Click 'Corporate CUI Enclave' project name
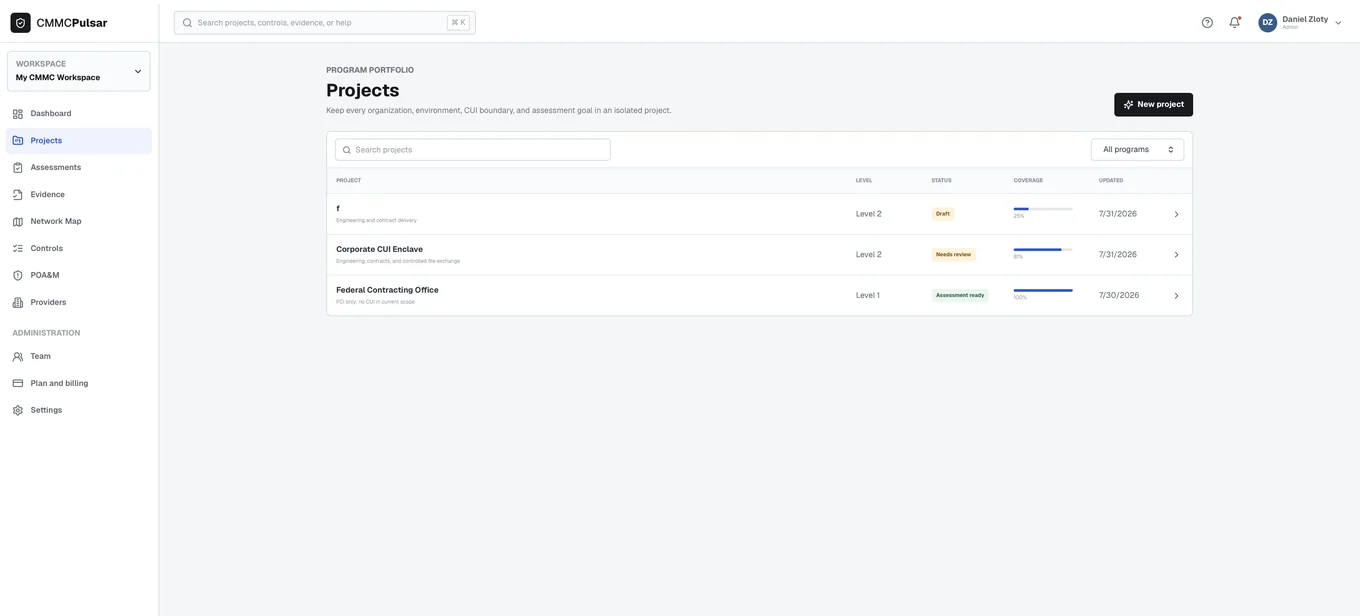 [379, 250]
